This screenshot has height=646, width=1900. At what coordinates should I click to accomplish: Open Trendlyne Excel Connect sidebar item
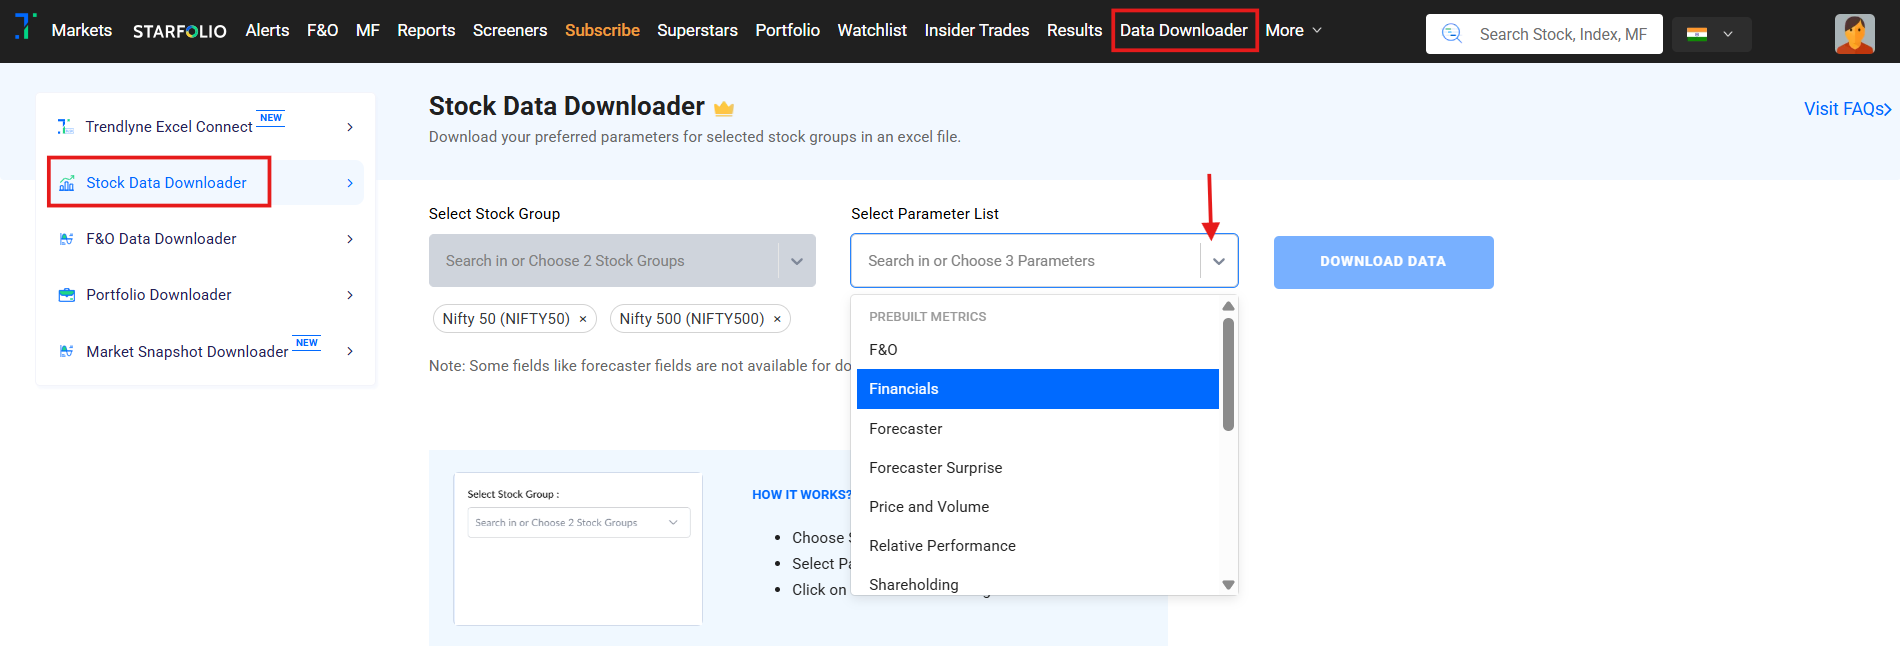[x=205, y=127]
